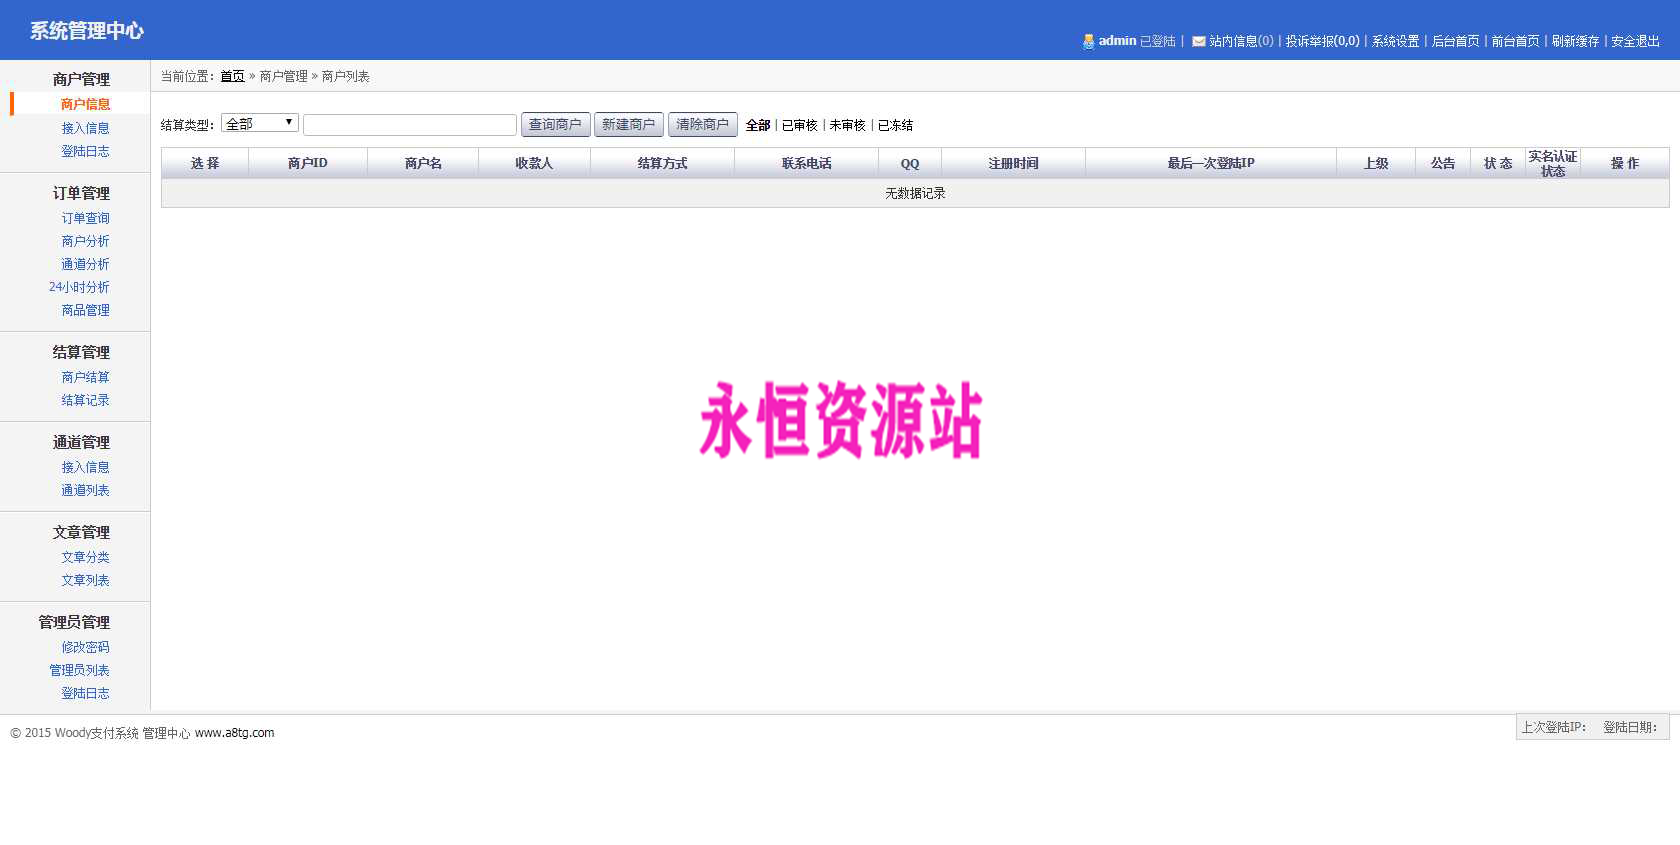Go to 24小时分析 page
The width and height of the screenshot is (1680, 845).
click(79, 287)
